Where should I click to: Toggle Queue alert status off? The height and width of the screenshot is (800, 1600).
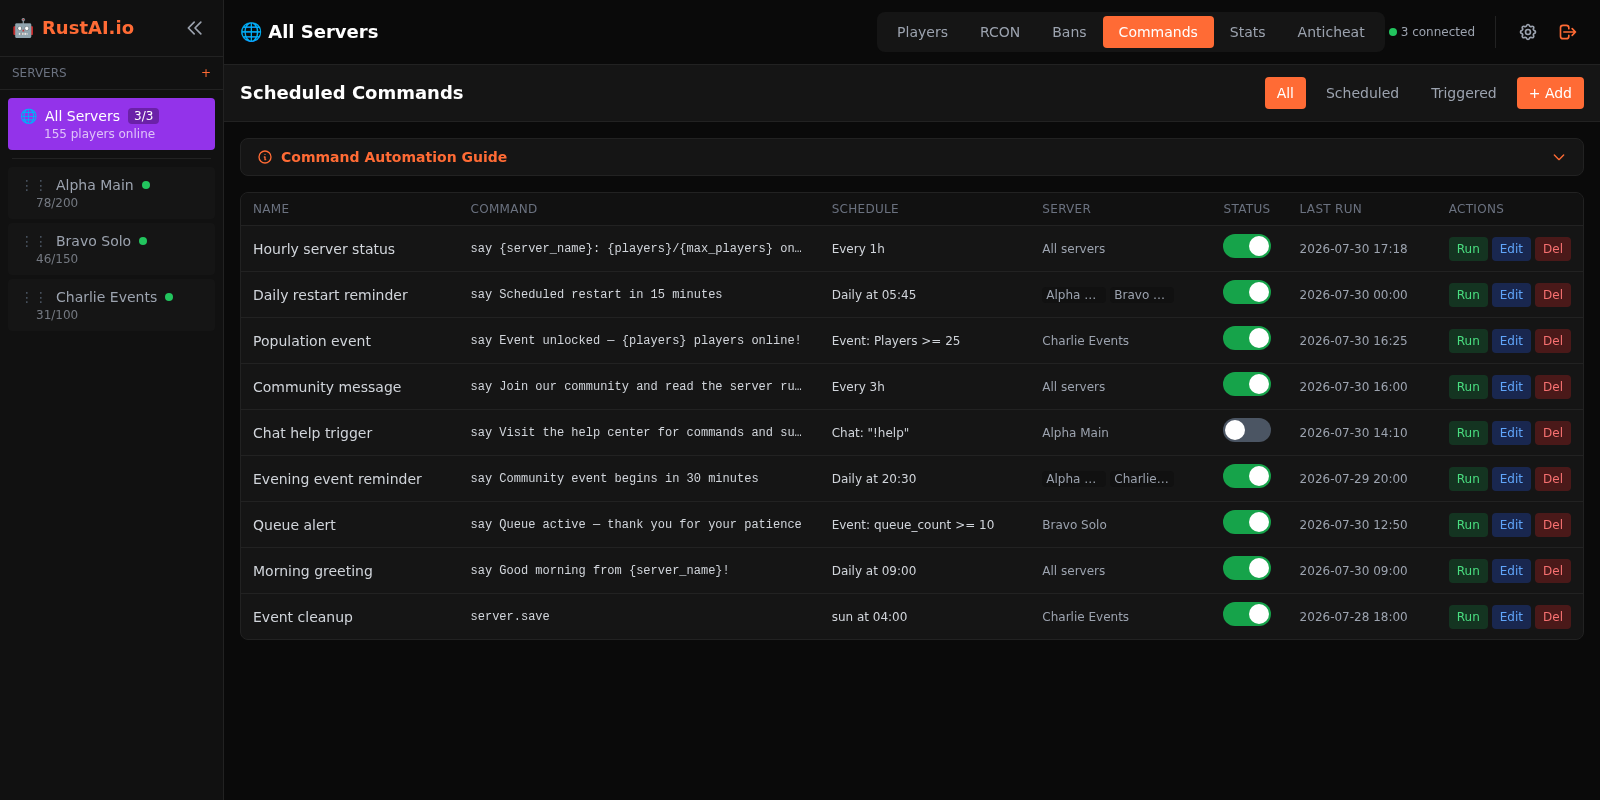1247,522
